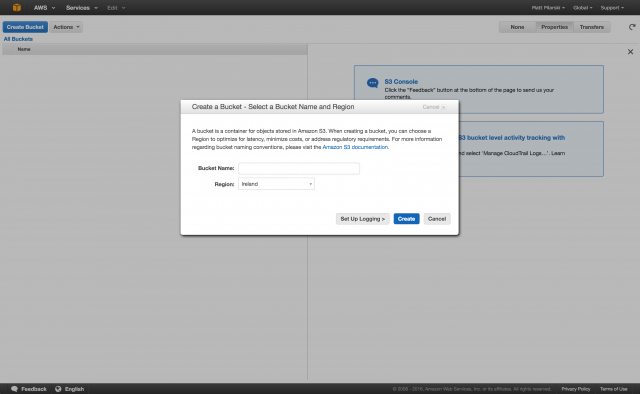Select the Transfers view tab
Screen dimensions: 640x394
591,27
